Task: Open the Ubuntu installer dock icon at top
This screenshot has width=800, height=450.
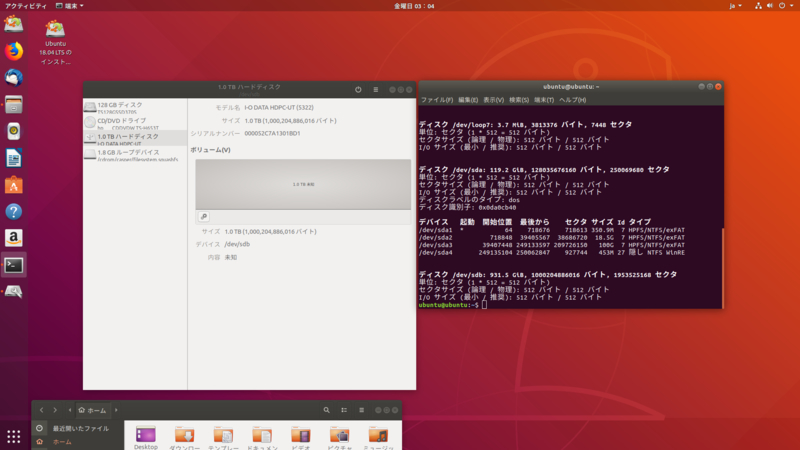Action: point(14,24)
